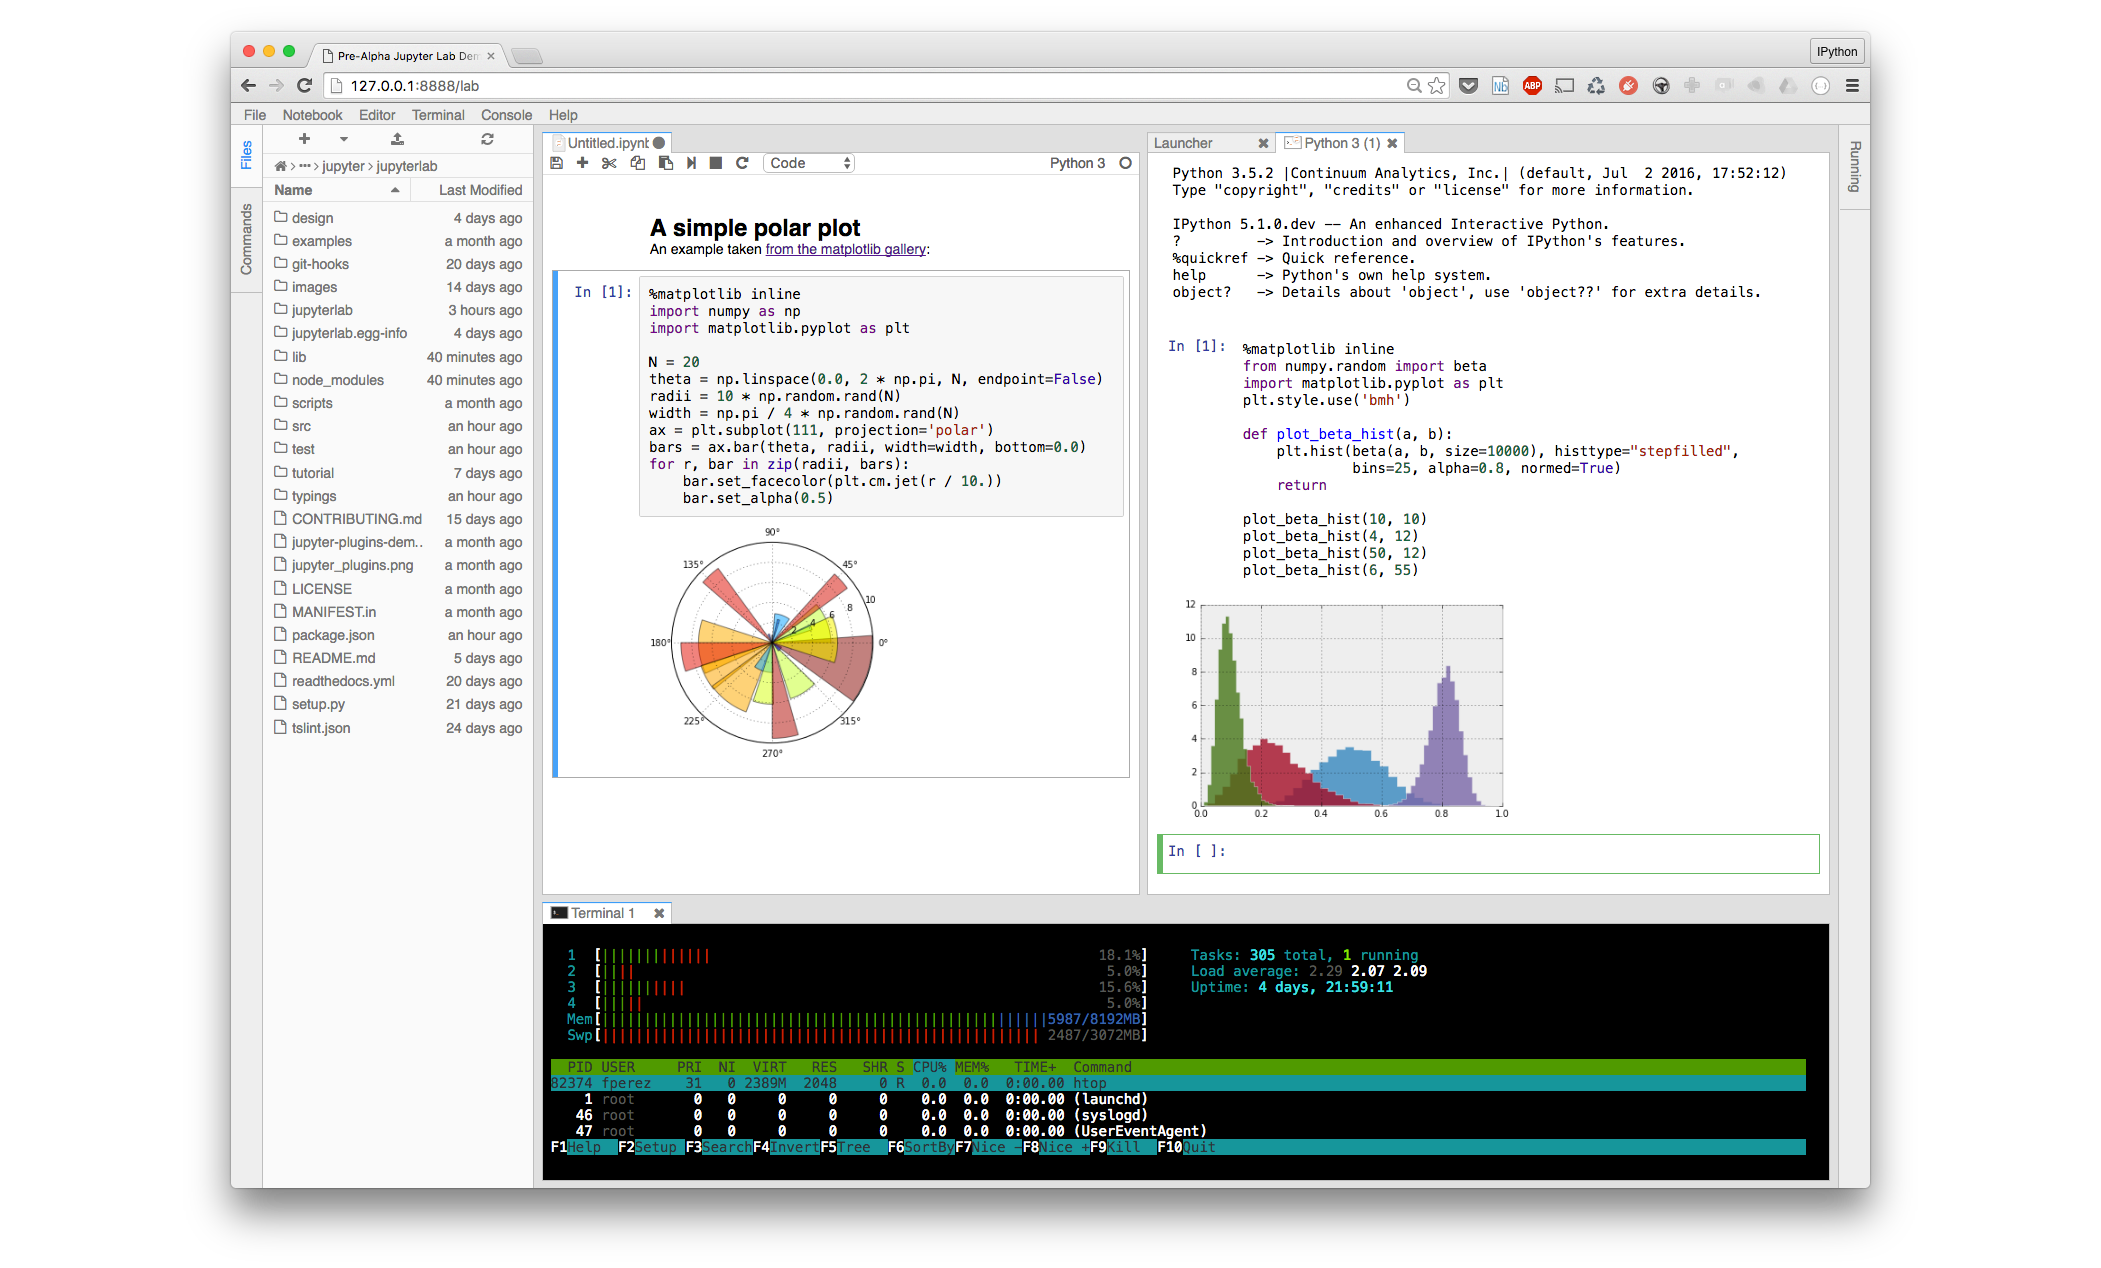Run the current cell with the run icon
The height and width of the screenshot is (1268, 2101).
pos(691,163)
